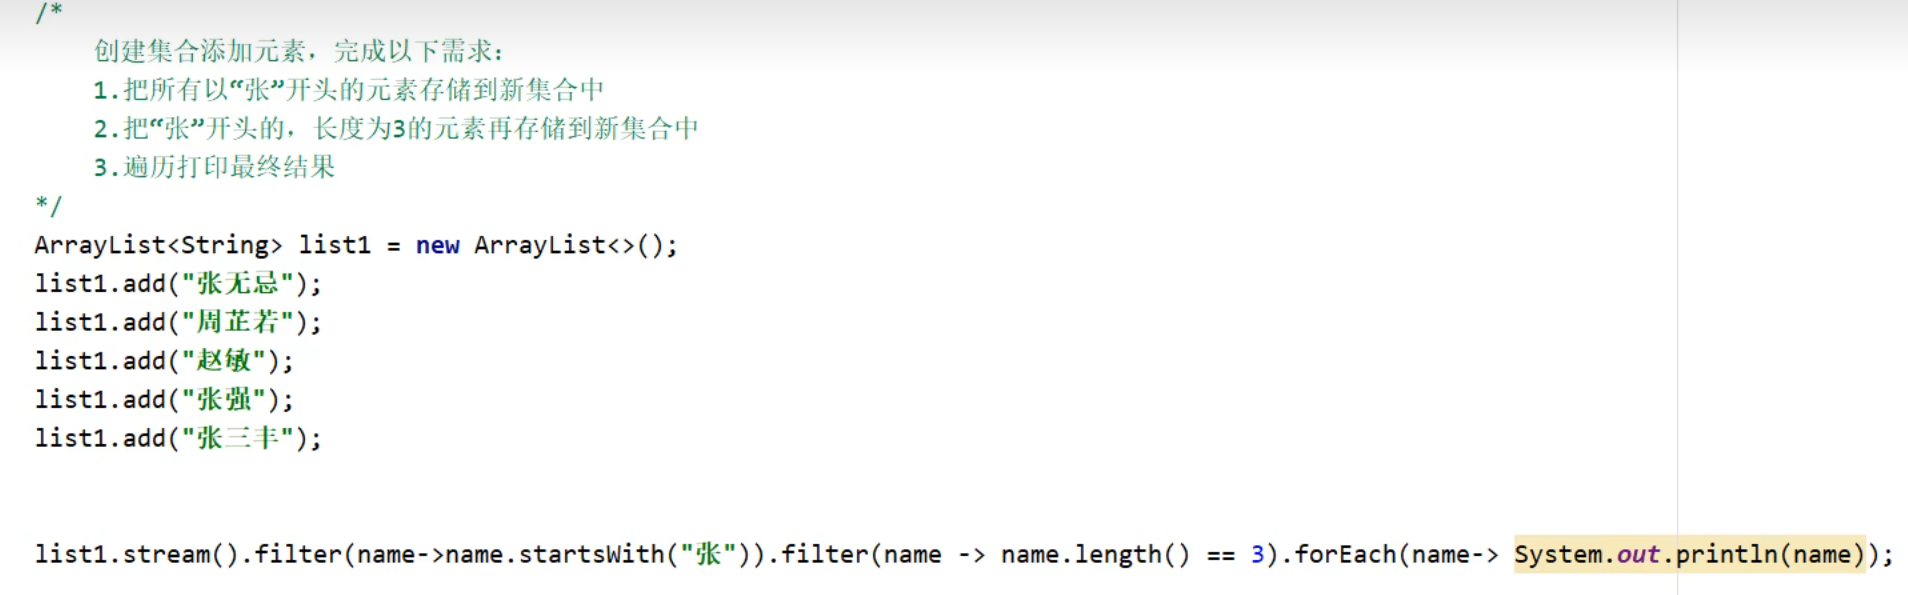Click the italic out field after System
This screenshot has height=595, width=1908.
pyautogui.click(x=1638, y=555)
